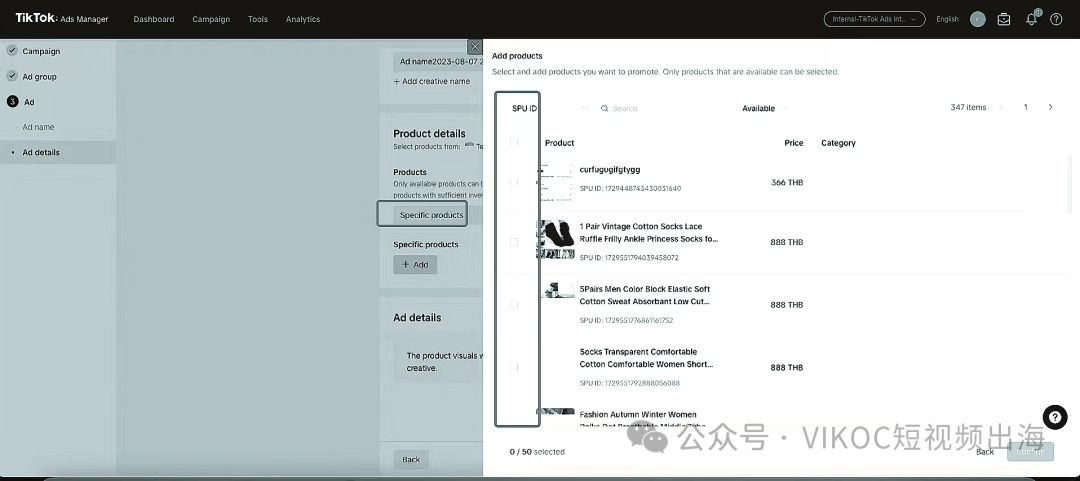Open the notifications bell icon
The width and height of the screenshot is (1080, 481).
click(x=1031, y=19)
